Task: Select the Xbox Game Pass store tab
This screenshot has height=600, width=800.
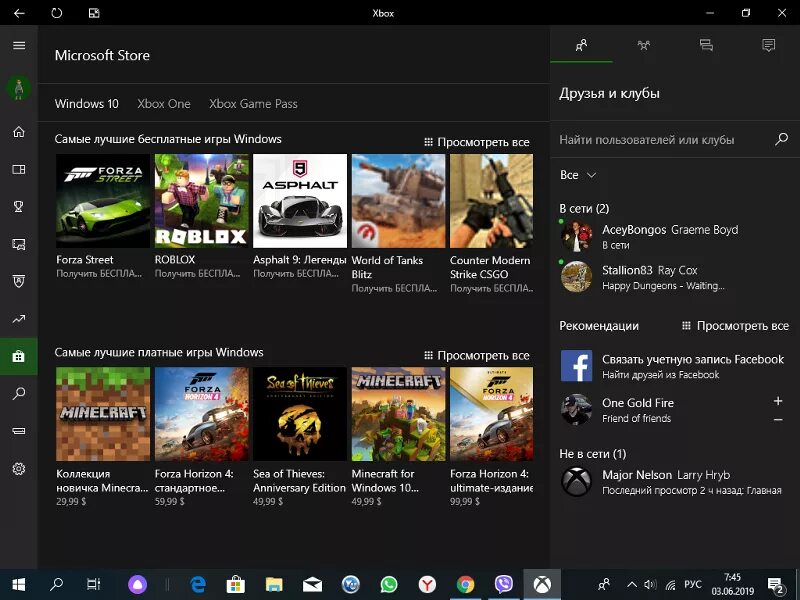Action: 253,104
